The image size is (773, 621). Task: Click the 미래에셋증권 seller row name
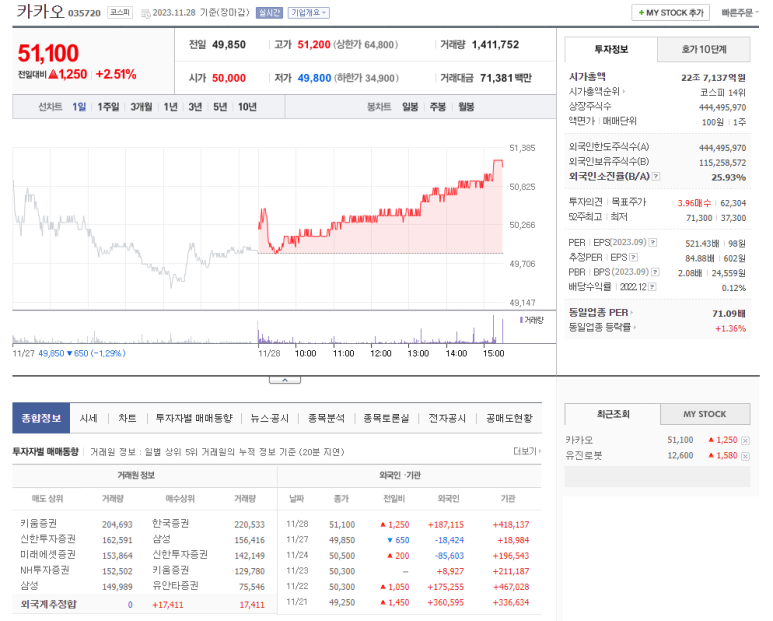pyautogui.click(x=48, y=555)
